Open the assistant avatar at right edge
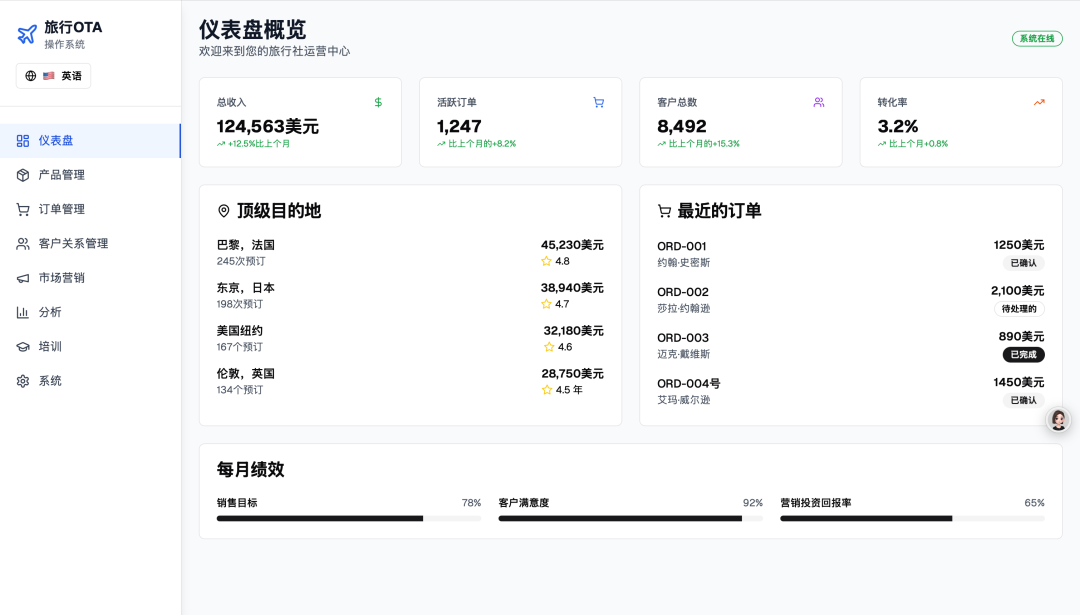Image resolution: width=1080 pixels, height=615 pixels. (x=1058, y=420)
